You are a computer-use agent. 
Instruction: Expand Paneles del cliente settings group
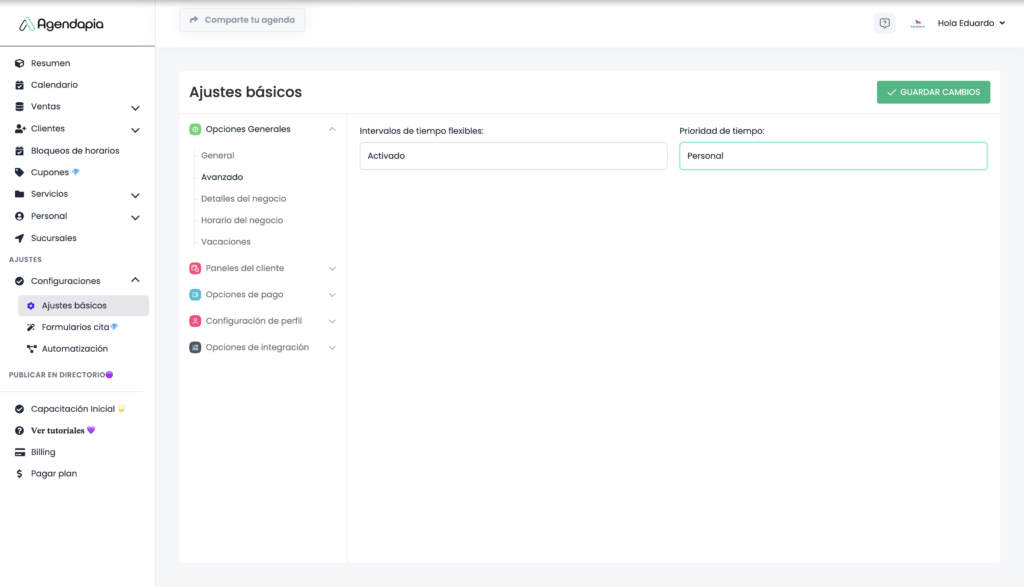[x=332, y=268]
